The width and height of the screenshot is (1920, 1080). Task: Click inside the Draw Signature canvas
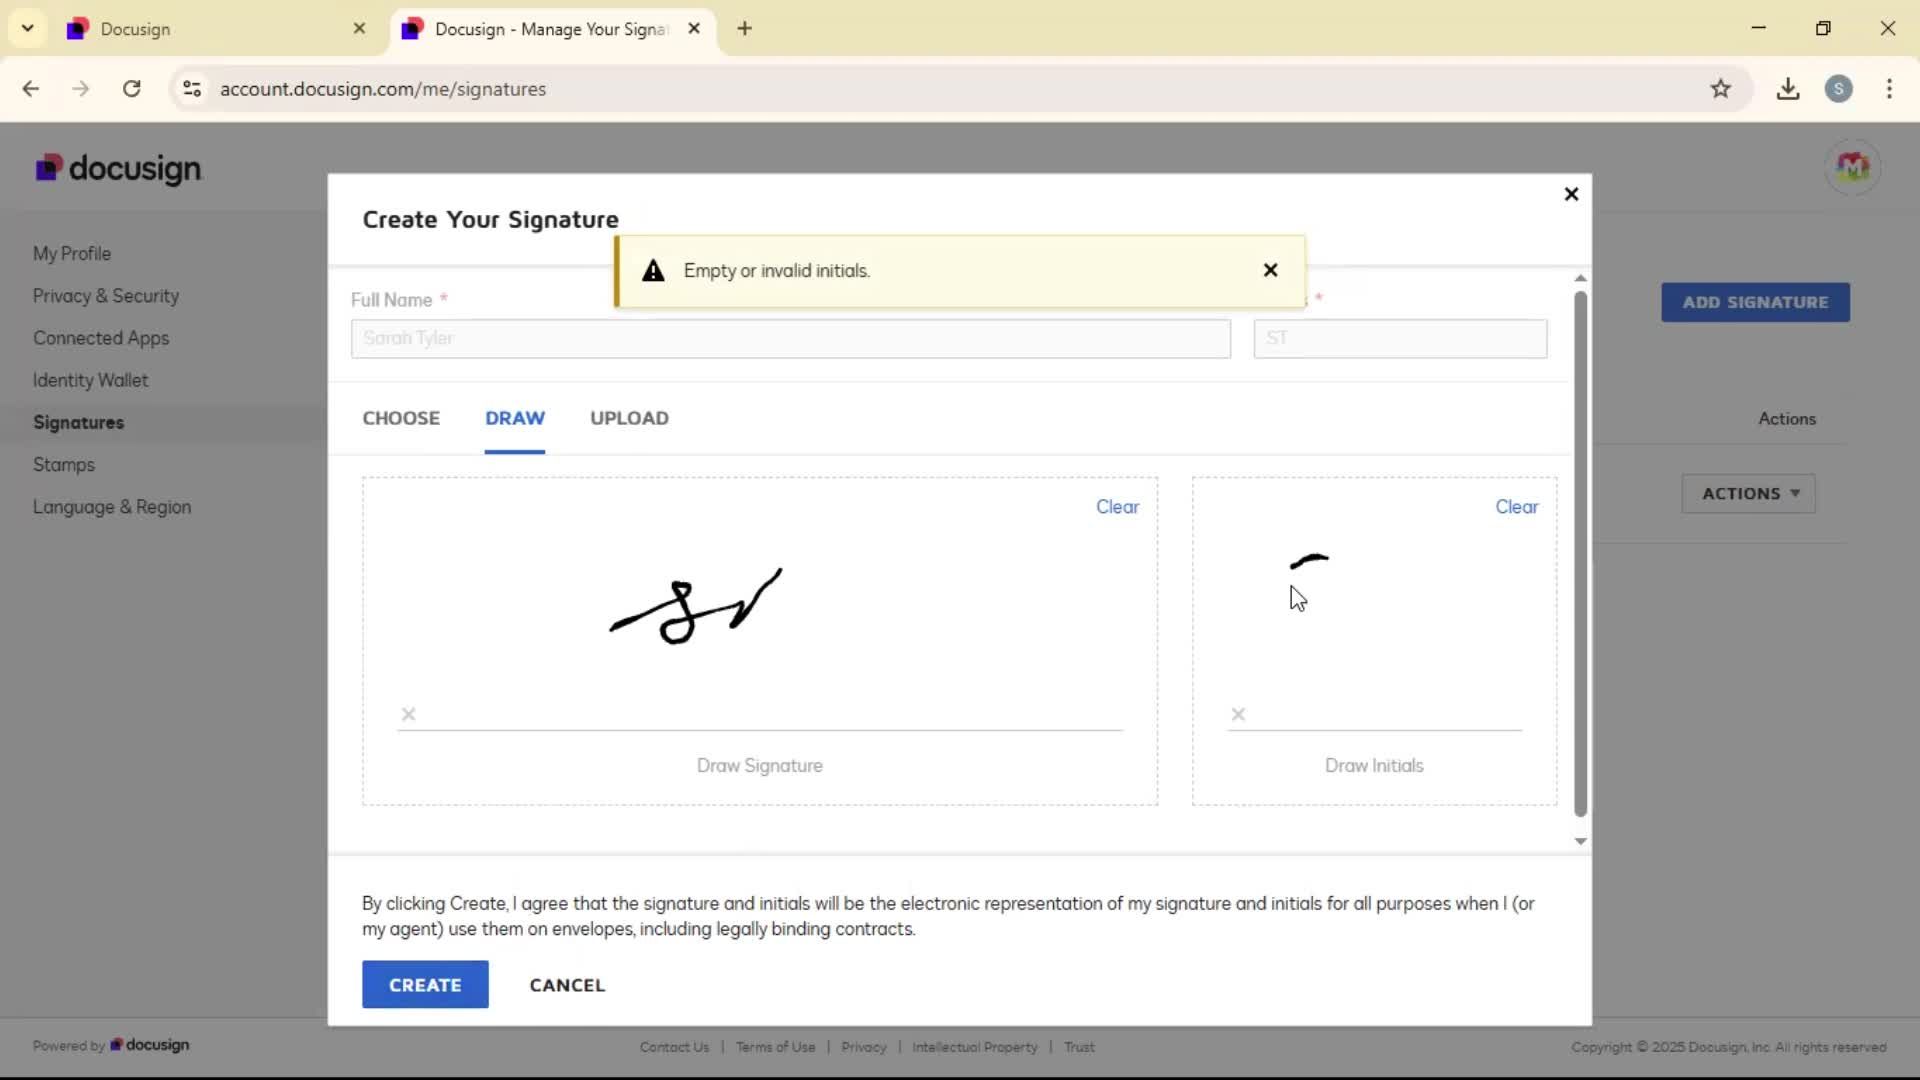pyautogui.click(x=760, y=641)
